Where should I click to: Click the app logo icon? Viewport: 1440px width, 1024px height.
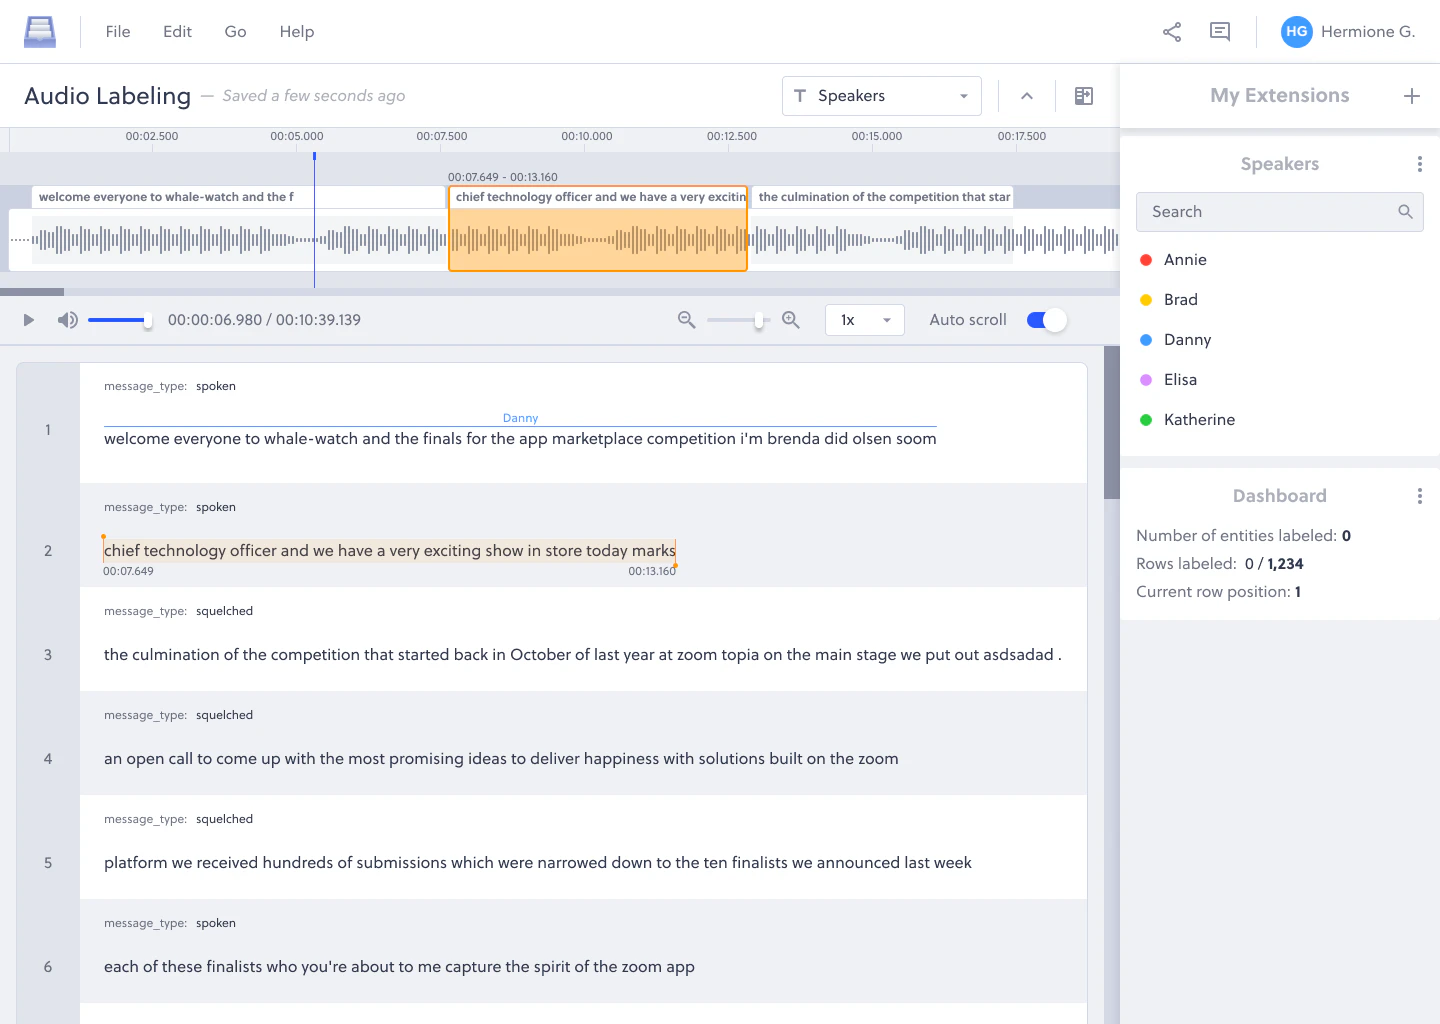click(x=40, y=32)
